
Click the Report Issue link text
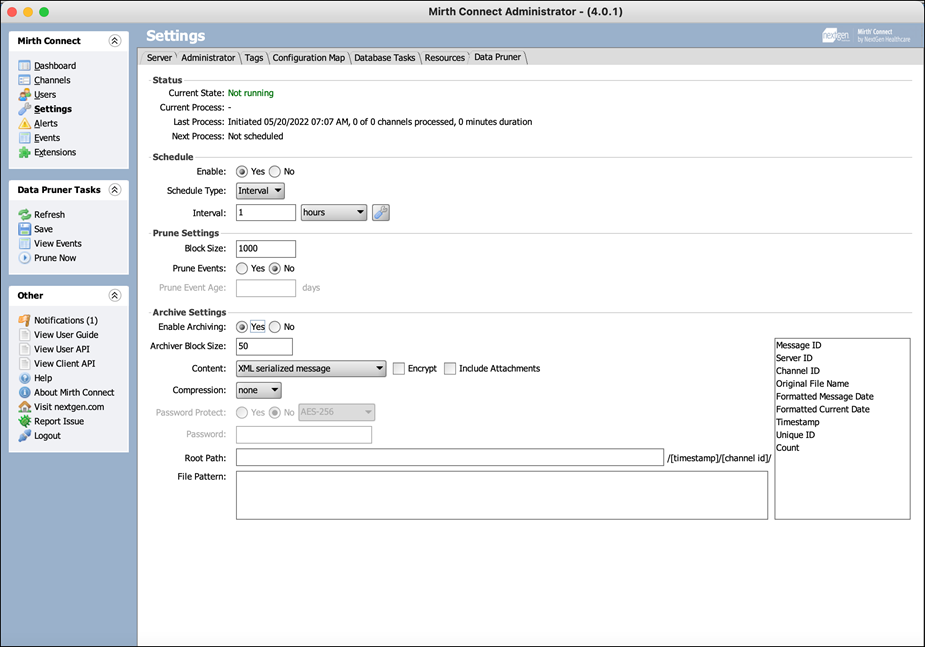[x=59, y=421]
